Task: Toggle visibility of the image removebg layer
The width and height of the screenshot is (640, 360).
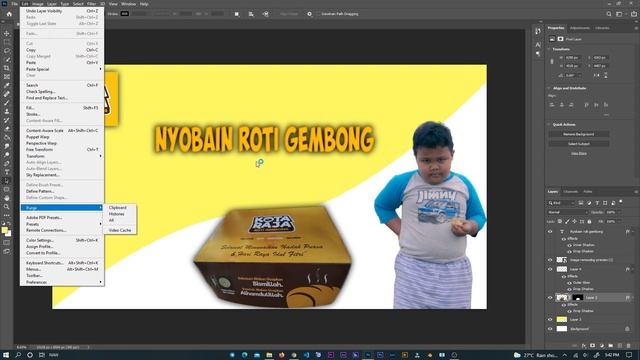Action: pyautogui.click(x=550, y=260)
